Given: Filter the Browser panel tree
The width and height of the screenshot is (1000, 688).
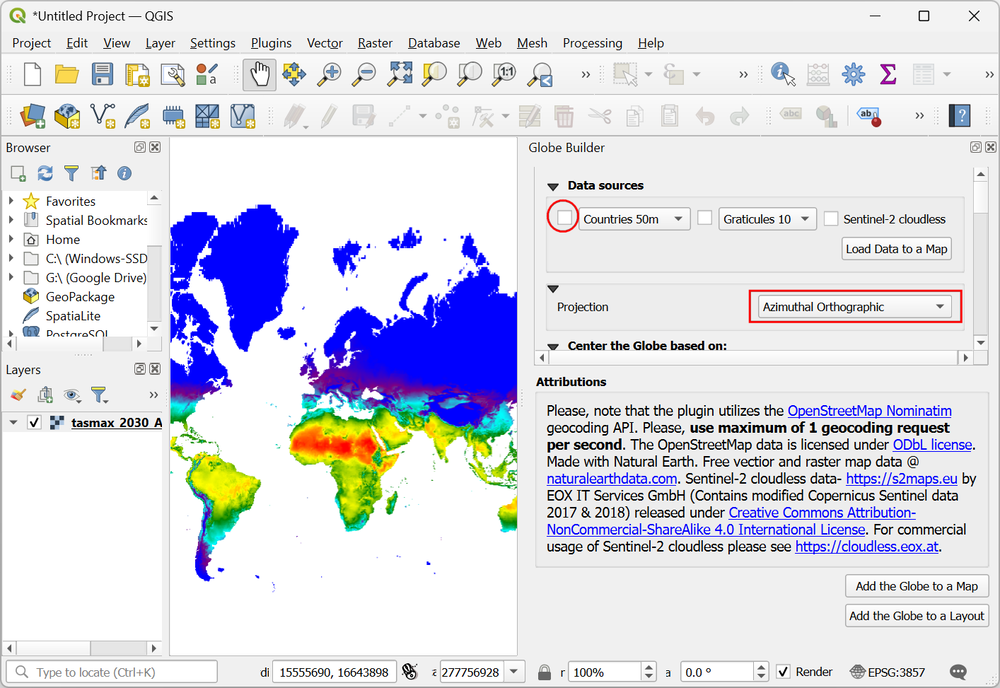Looking at the screenshot, I should [x=71, y=173].
